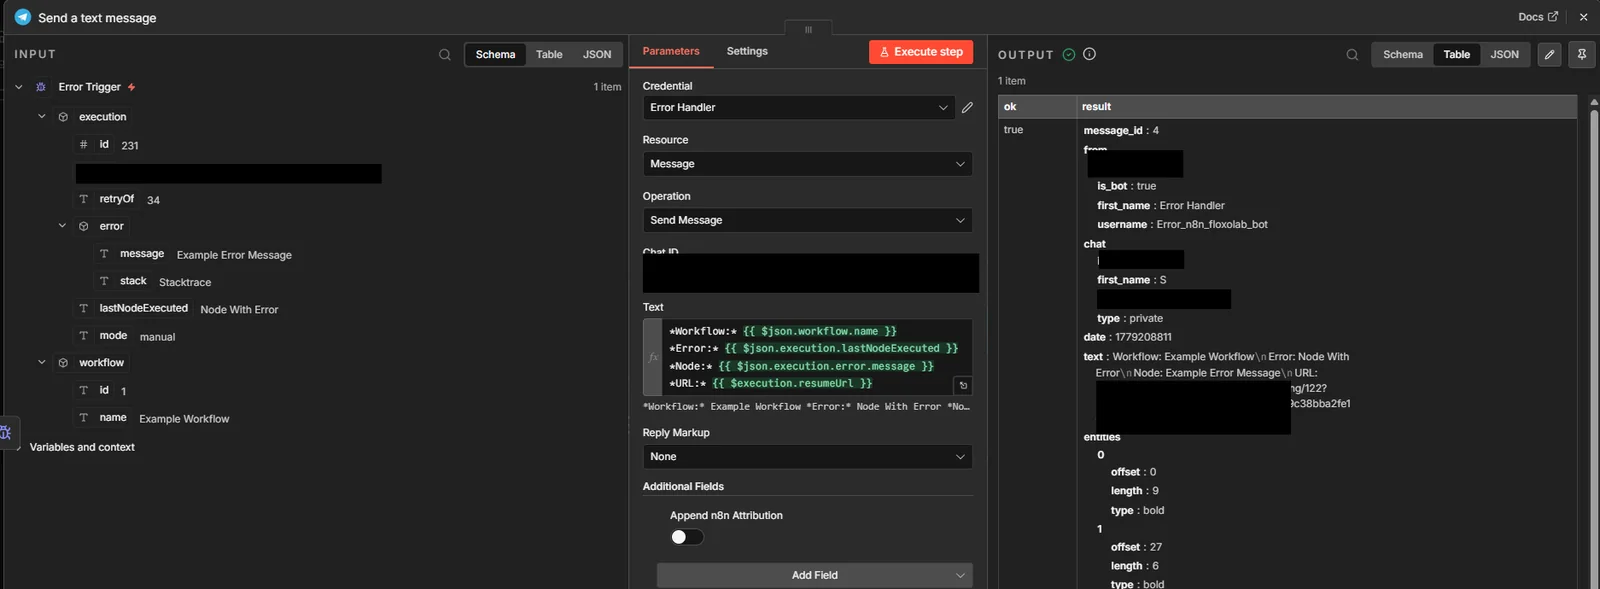Collapse the Error Trigger tree node
1600x589 pixels.
point(18,87)
